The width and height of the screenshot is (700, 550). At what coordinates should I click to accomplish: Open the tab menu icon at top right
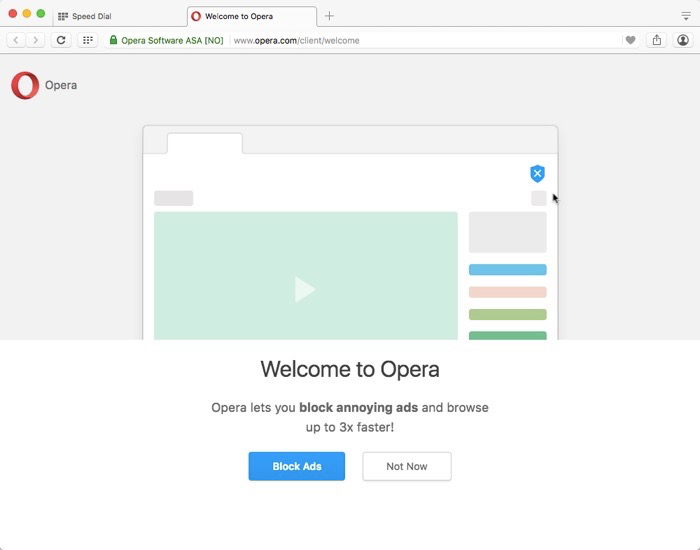686,17
